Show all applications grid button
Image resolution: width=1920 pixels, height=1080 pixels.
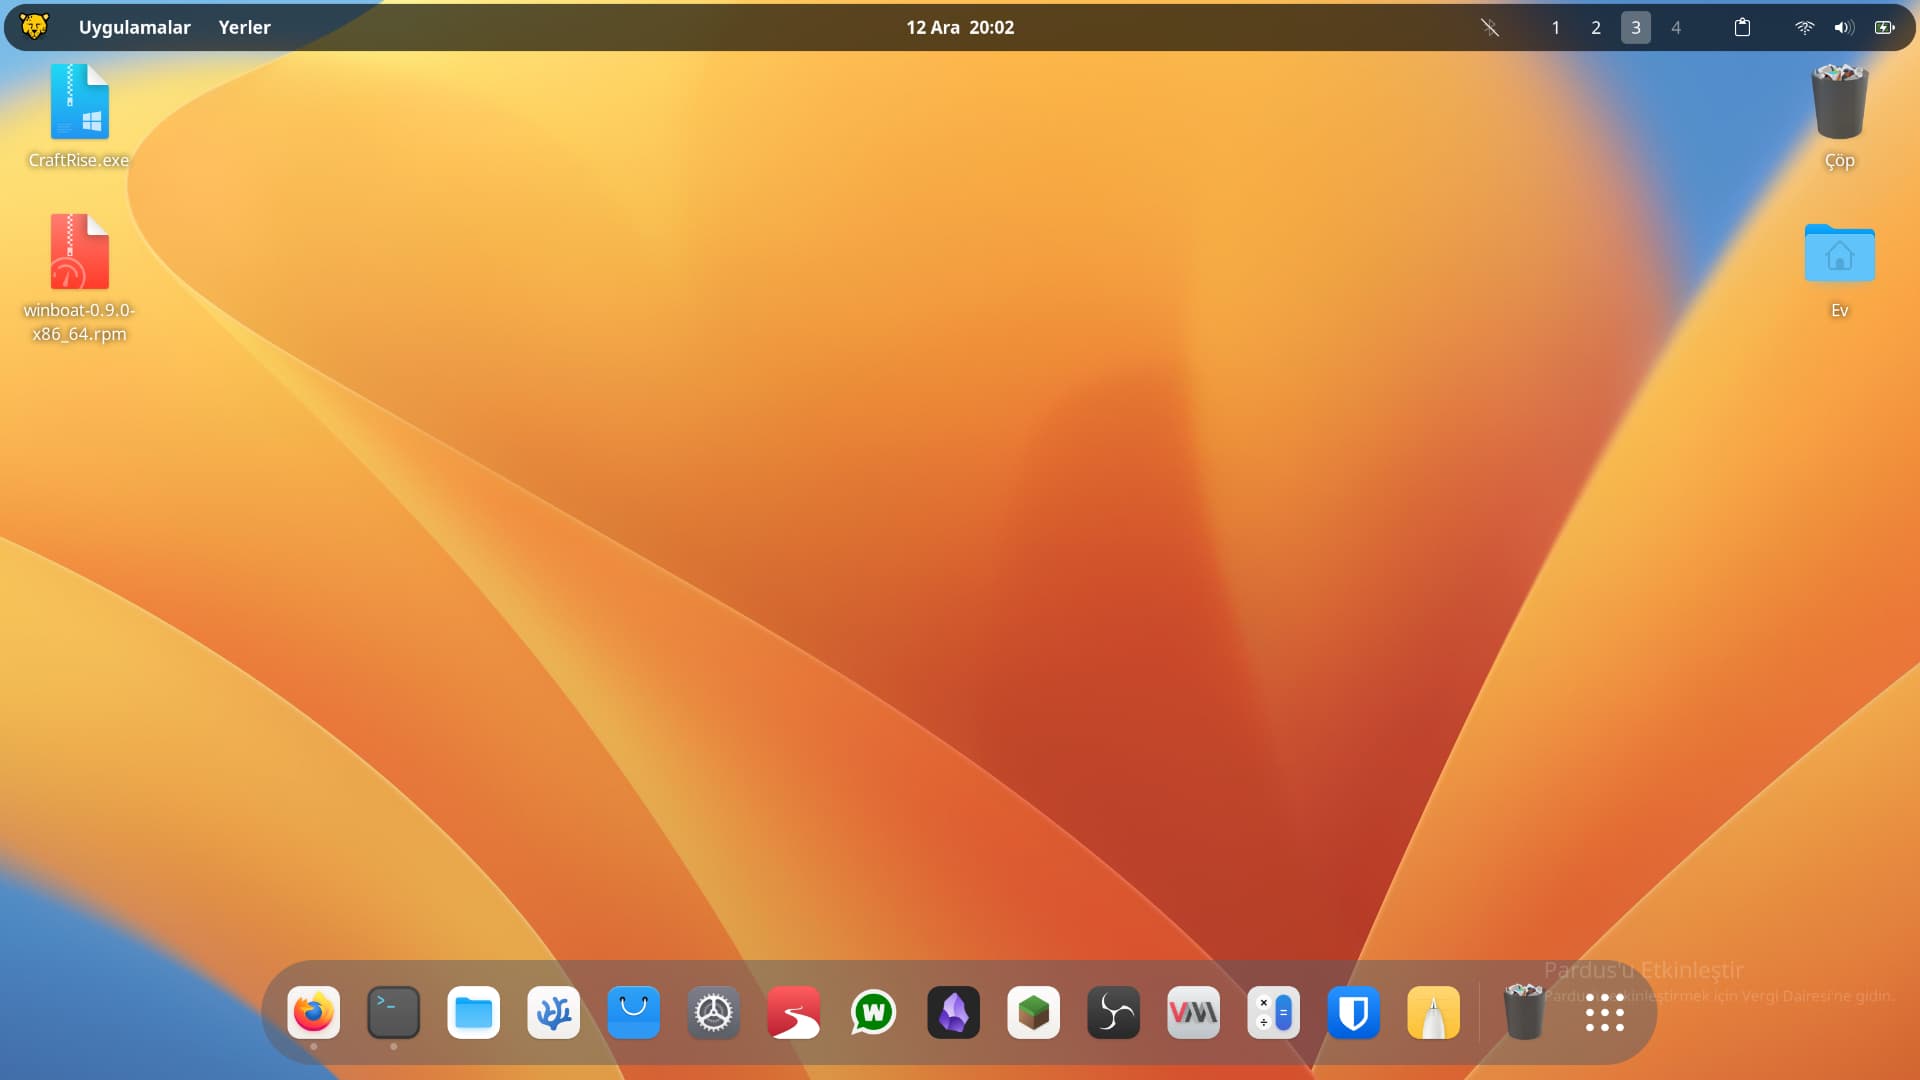1604,1013
